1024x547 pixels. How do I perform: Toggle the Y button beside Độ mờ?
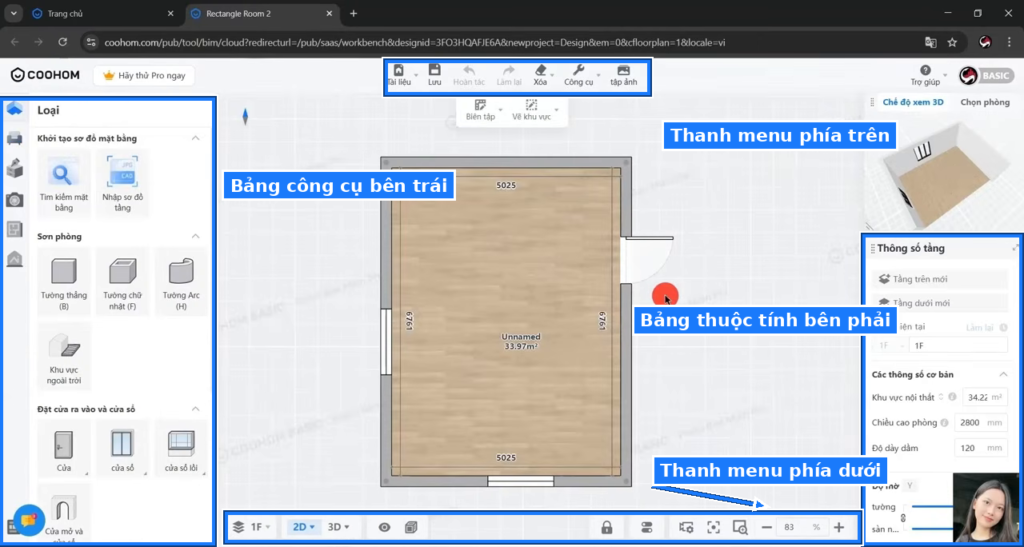point(909,486)
